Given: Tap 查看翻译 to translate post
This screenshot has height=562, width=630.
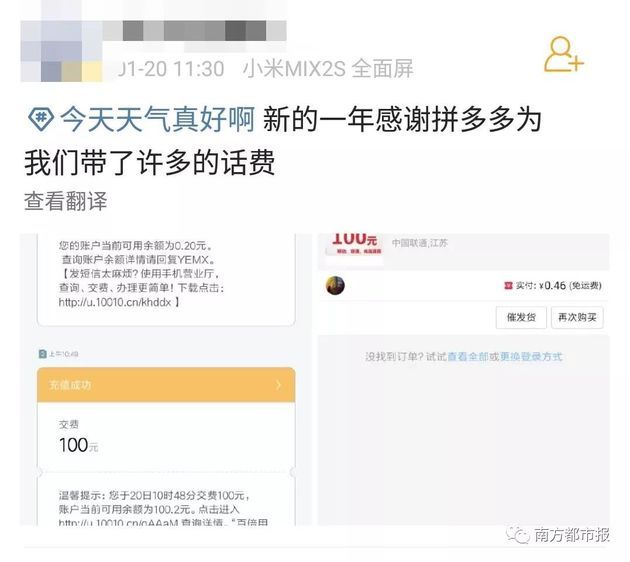Looking at the screenshot, I should coord(66,200).
